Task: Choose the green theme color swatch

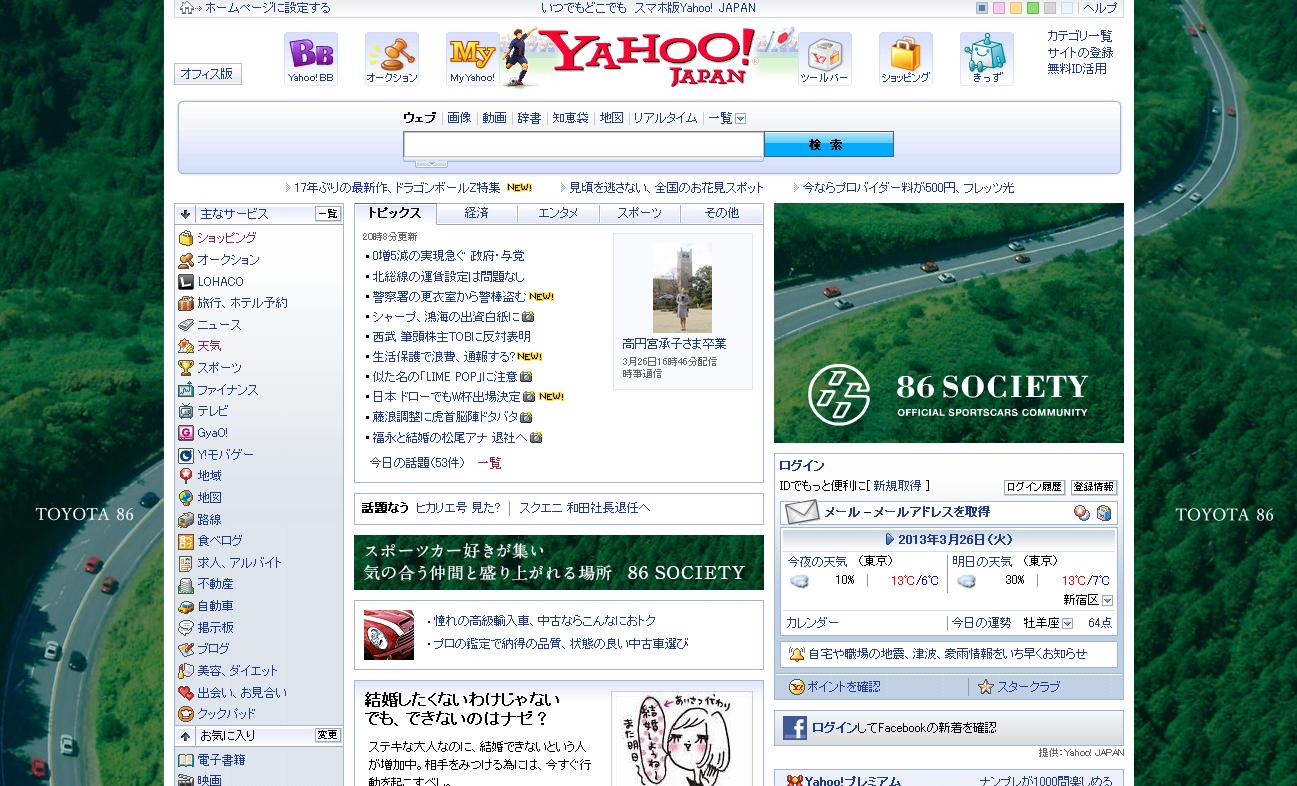Action: (1033, 8)
